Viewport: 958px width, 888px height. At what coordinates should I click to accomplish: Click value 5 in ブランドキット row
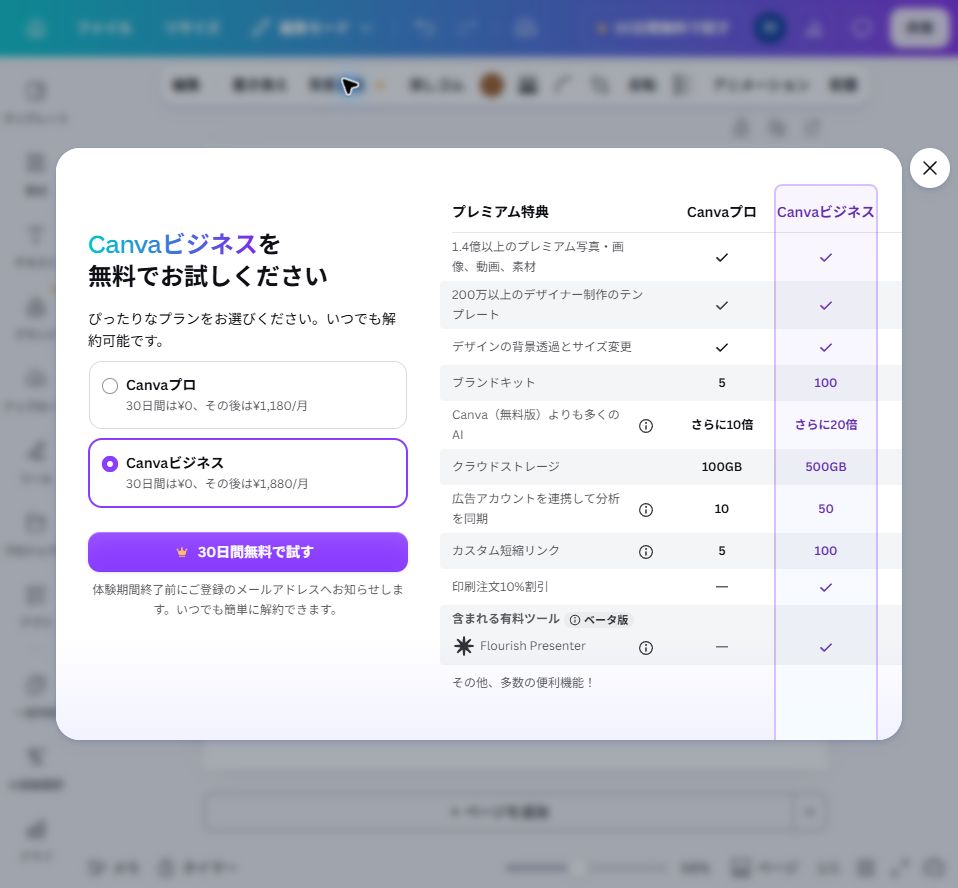[722, 383]
